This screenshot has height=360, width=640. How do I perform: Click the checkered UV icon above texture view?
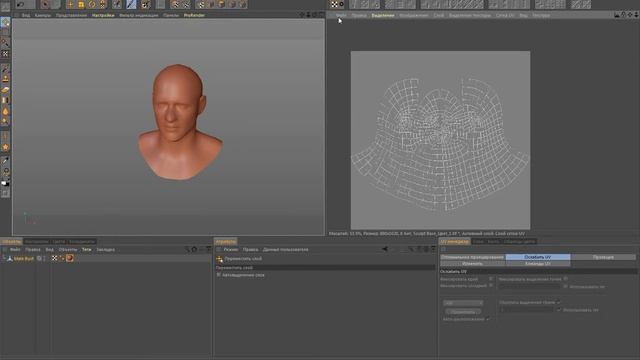[334, 4]
